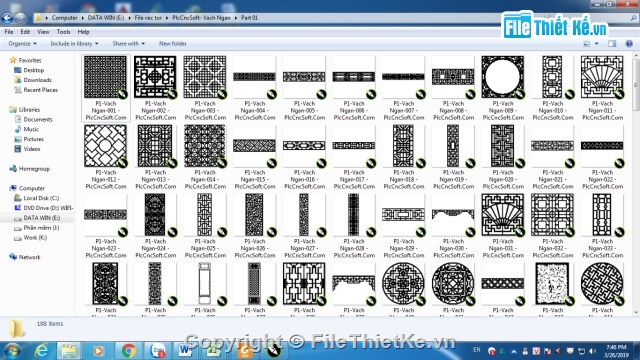Click the file name 'P1-Vach Ngan-022 - PlcCncSoft.Com'
Screen dimensions: 640x360
pos(602,179)
